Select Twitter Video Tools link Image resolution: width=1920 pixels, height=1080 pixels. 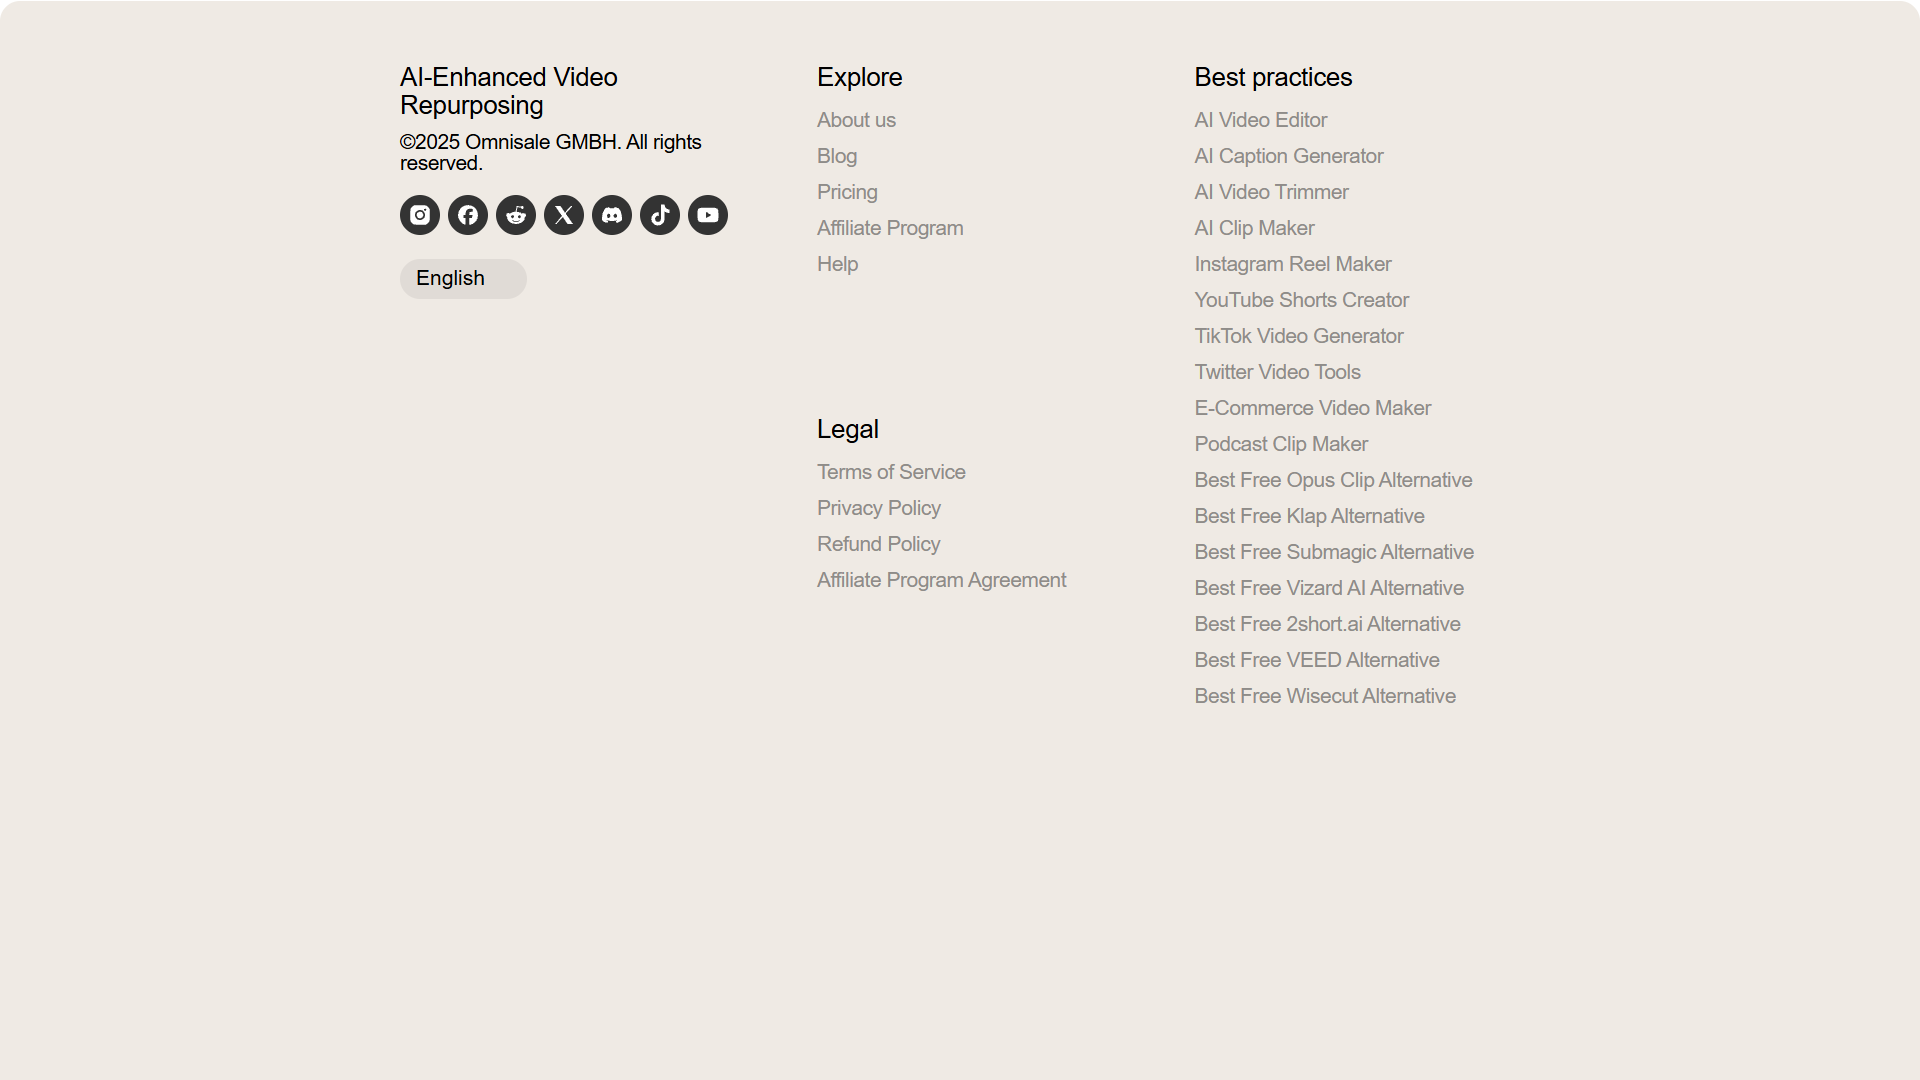[x=1277, y=372]
